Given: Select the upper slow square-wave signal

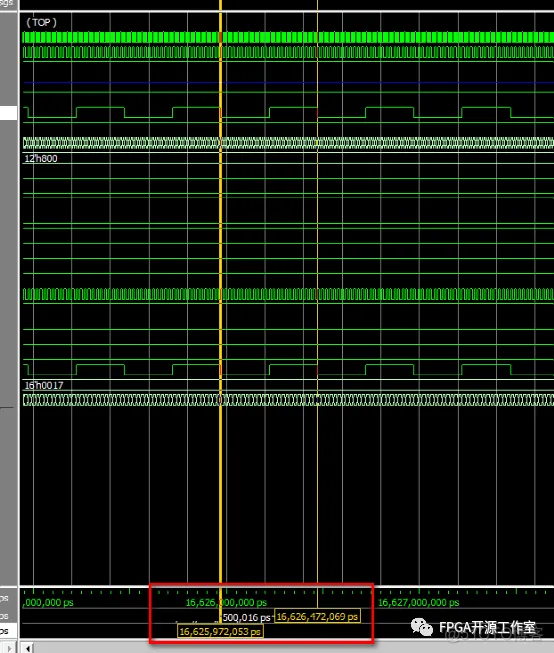Looking at the screenshot, I should click(x=288, y=112).
